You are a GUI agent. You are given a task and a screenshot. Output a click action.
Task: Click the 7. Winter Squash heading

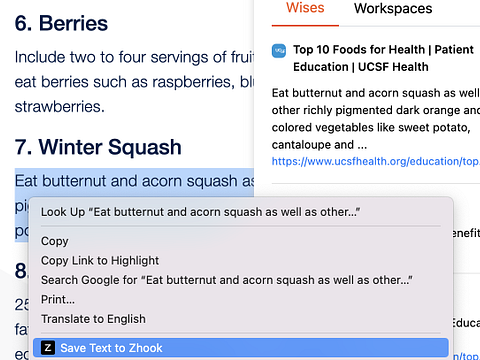pos(98,147)
